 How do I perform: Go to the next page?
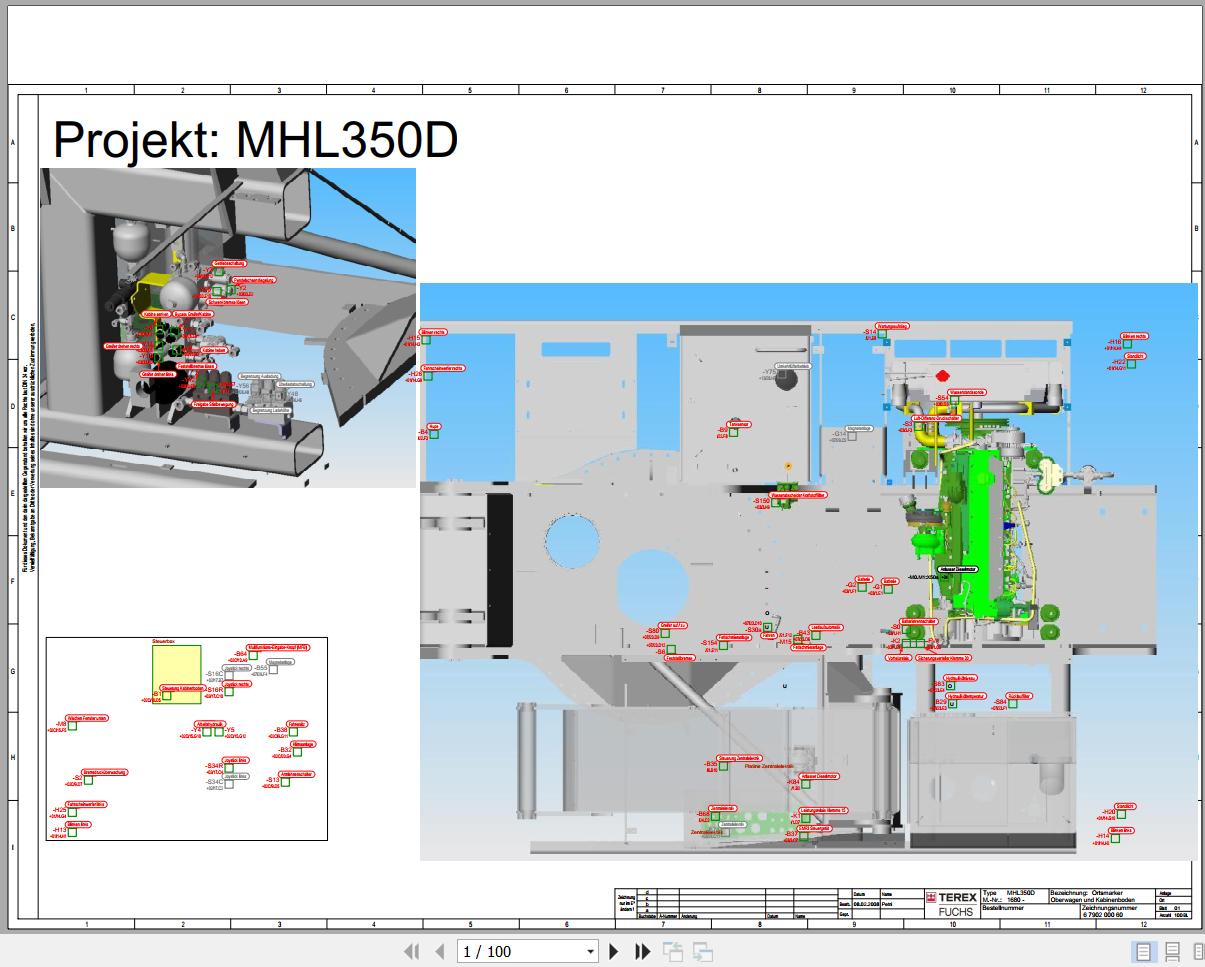click(614, 951)
